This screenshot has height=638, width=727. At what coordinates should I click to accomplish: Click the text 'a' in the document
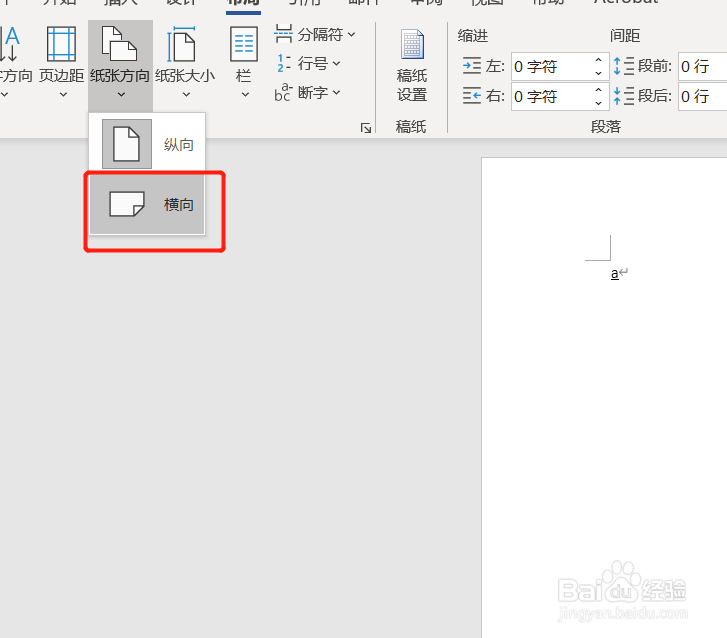pyautogui.click(x=614, y=274)
